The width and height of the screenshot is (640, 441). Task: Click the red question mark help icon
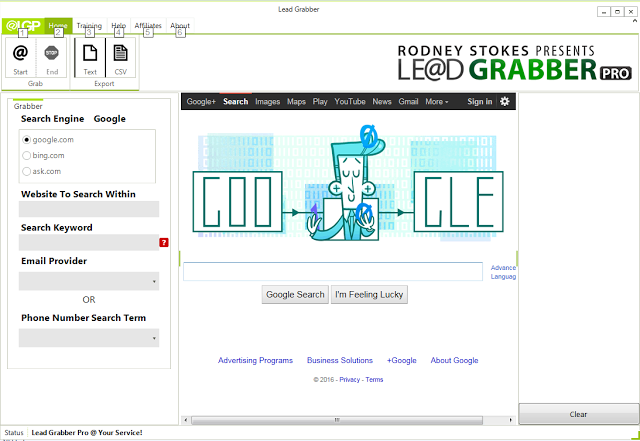pyautogui.click(x=164, y=243)
